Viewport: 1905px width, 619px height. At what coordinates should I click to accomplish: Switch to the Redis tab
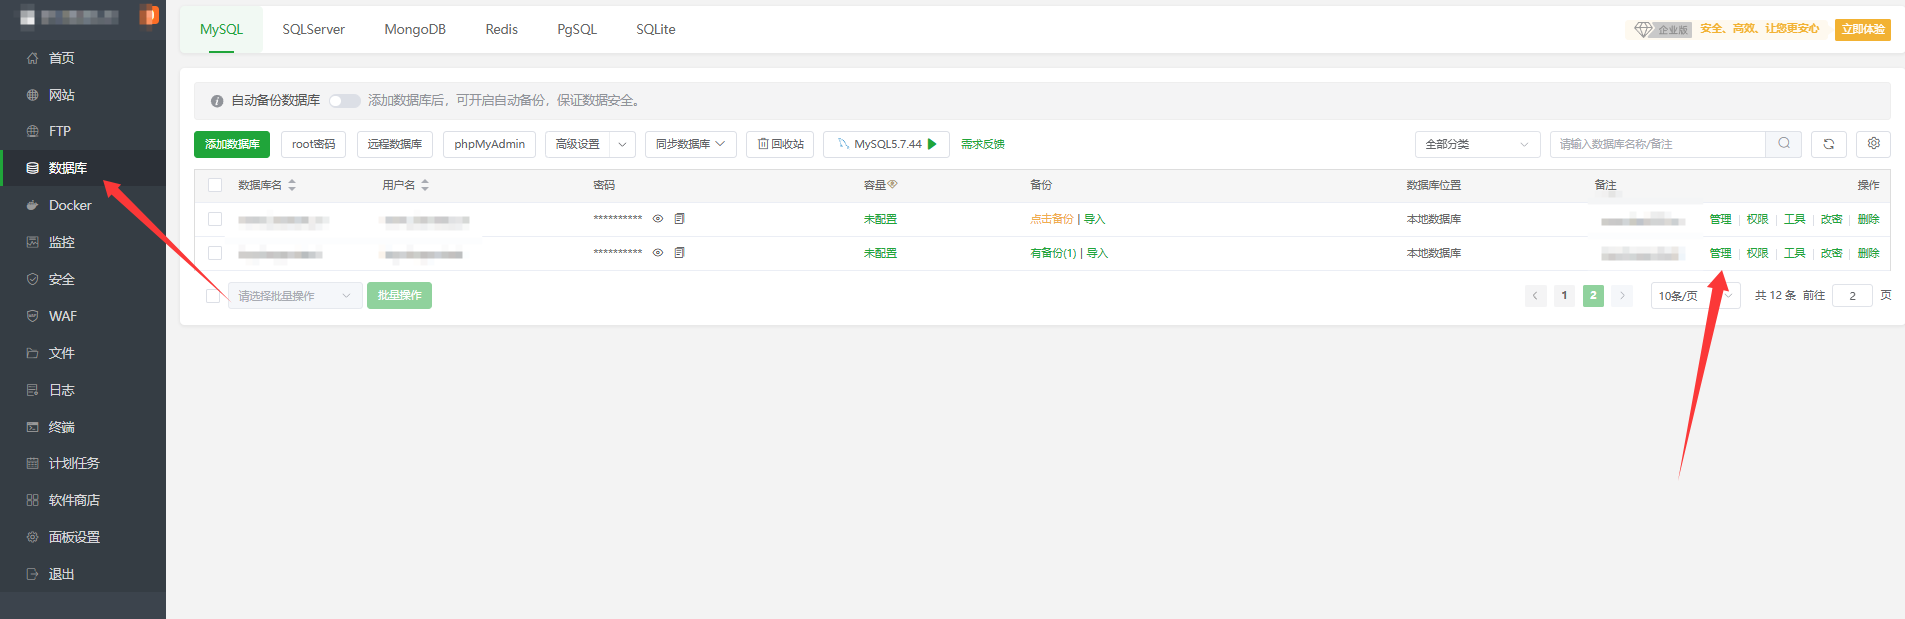501,29
